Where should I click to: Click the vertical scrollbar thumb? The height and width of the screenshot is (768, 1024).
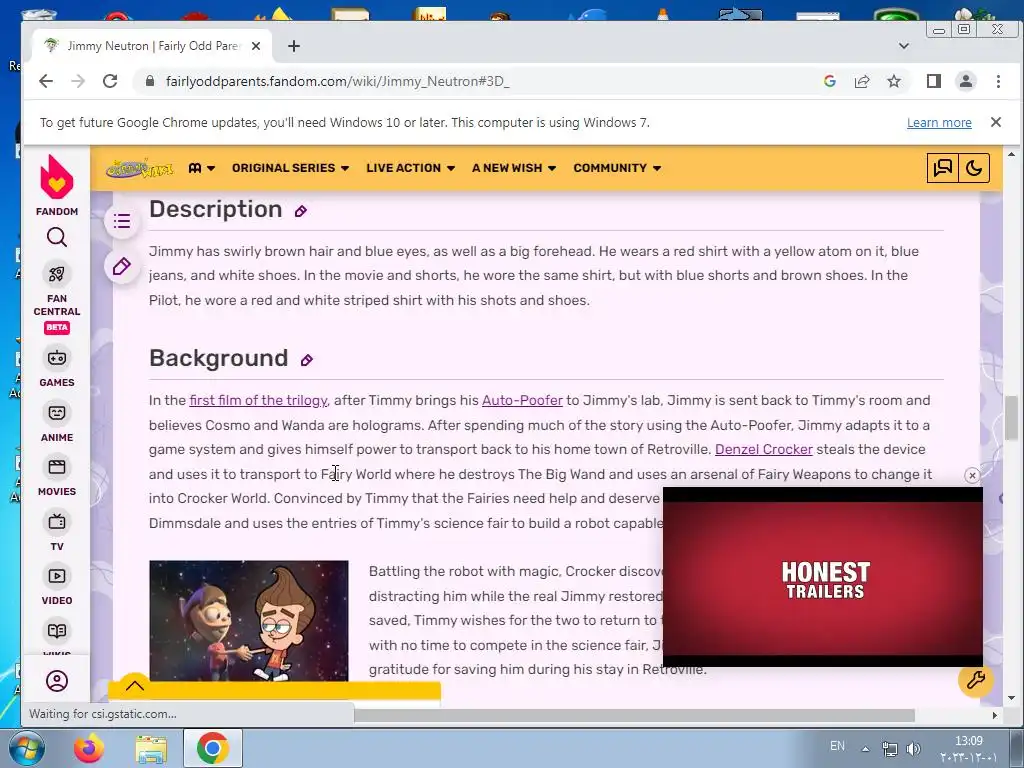click(1012, 418)
